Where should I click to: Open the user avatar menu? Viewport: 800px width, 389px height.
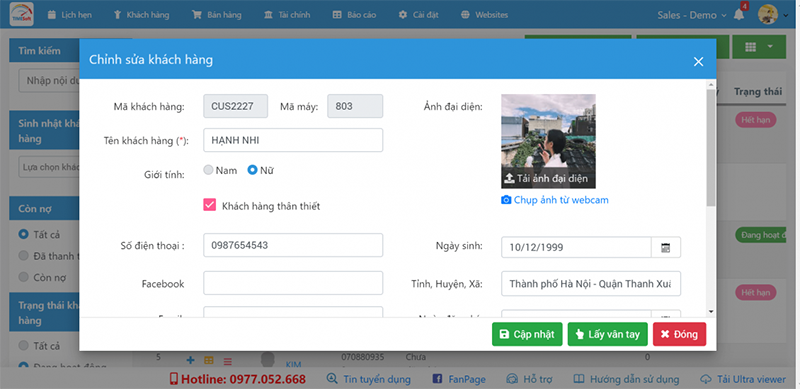coord(773,15)
